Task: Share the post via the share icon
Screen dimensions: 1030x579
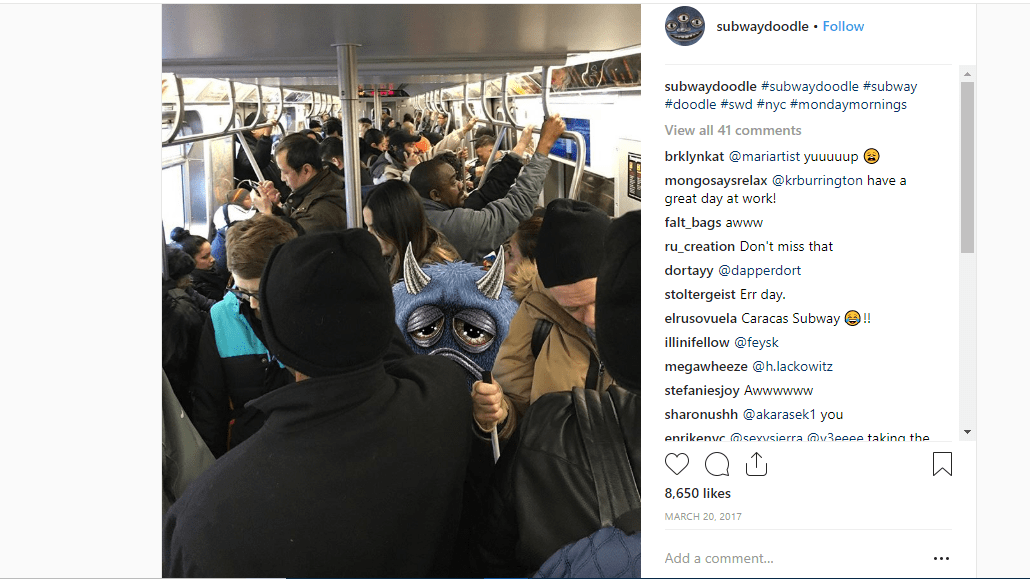Action: pyautogui.click(x=756, y=464)
